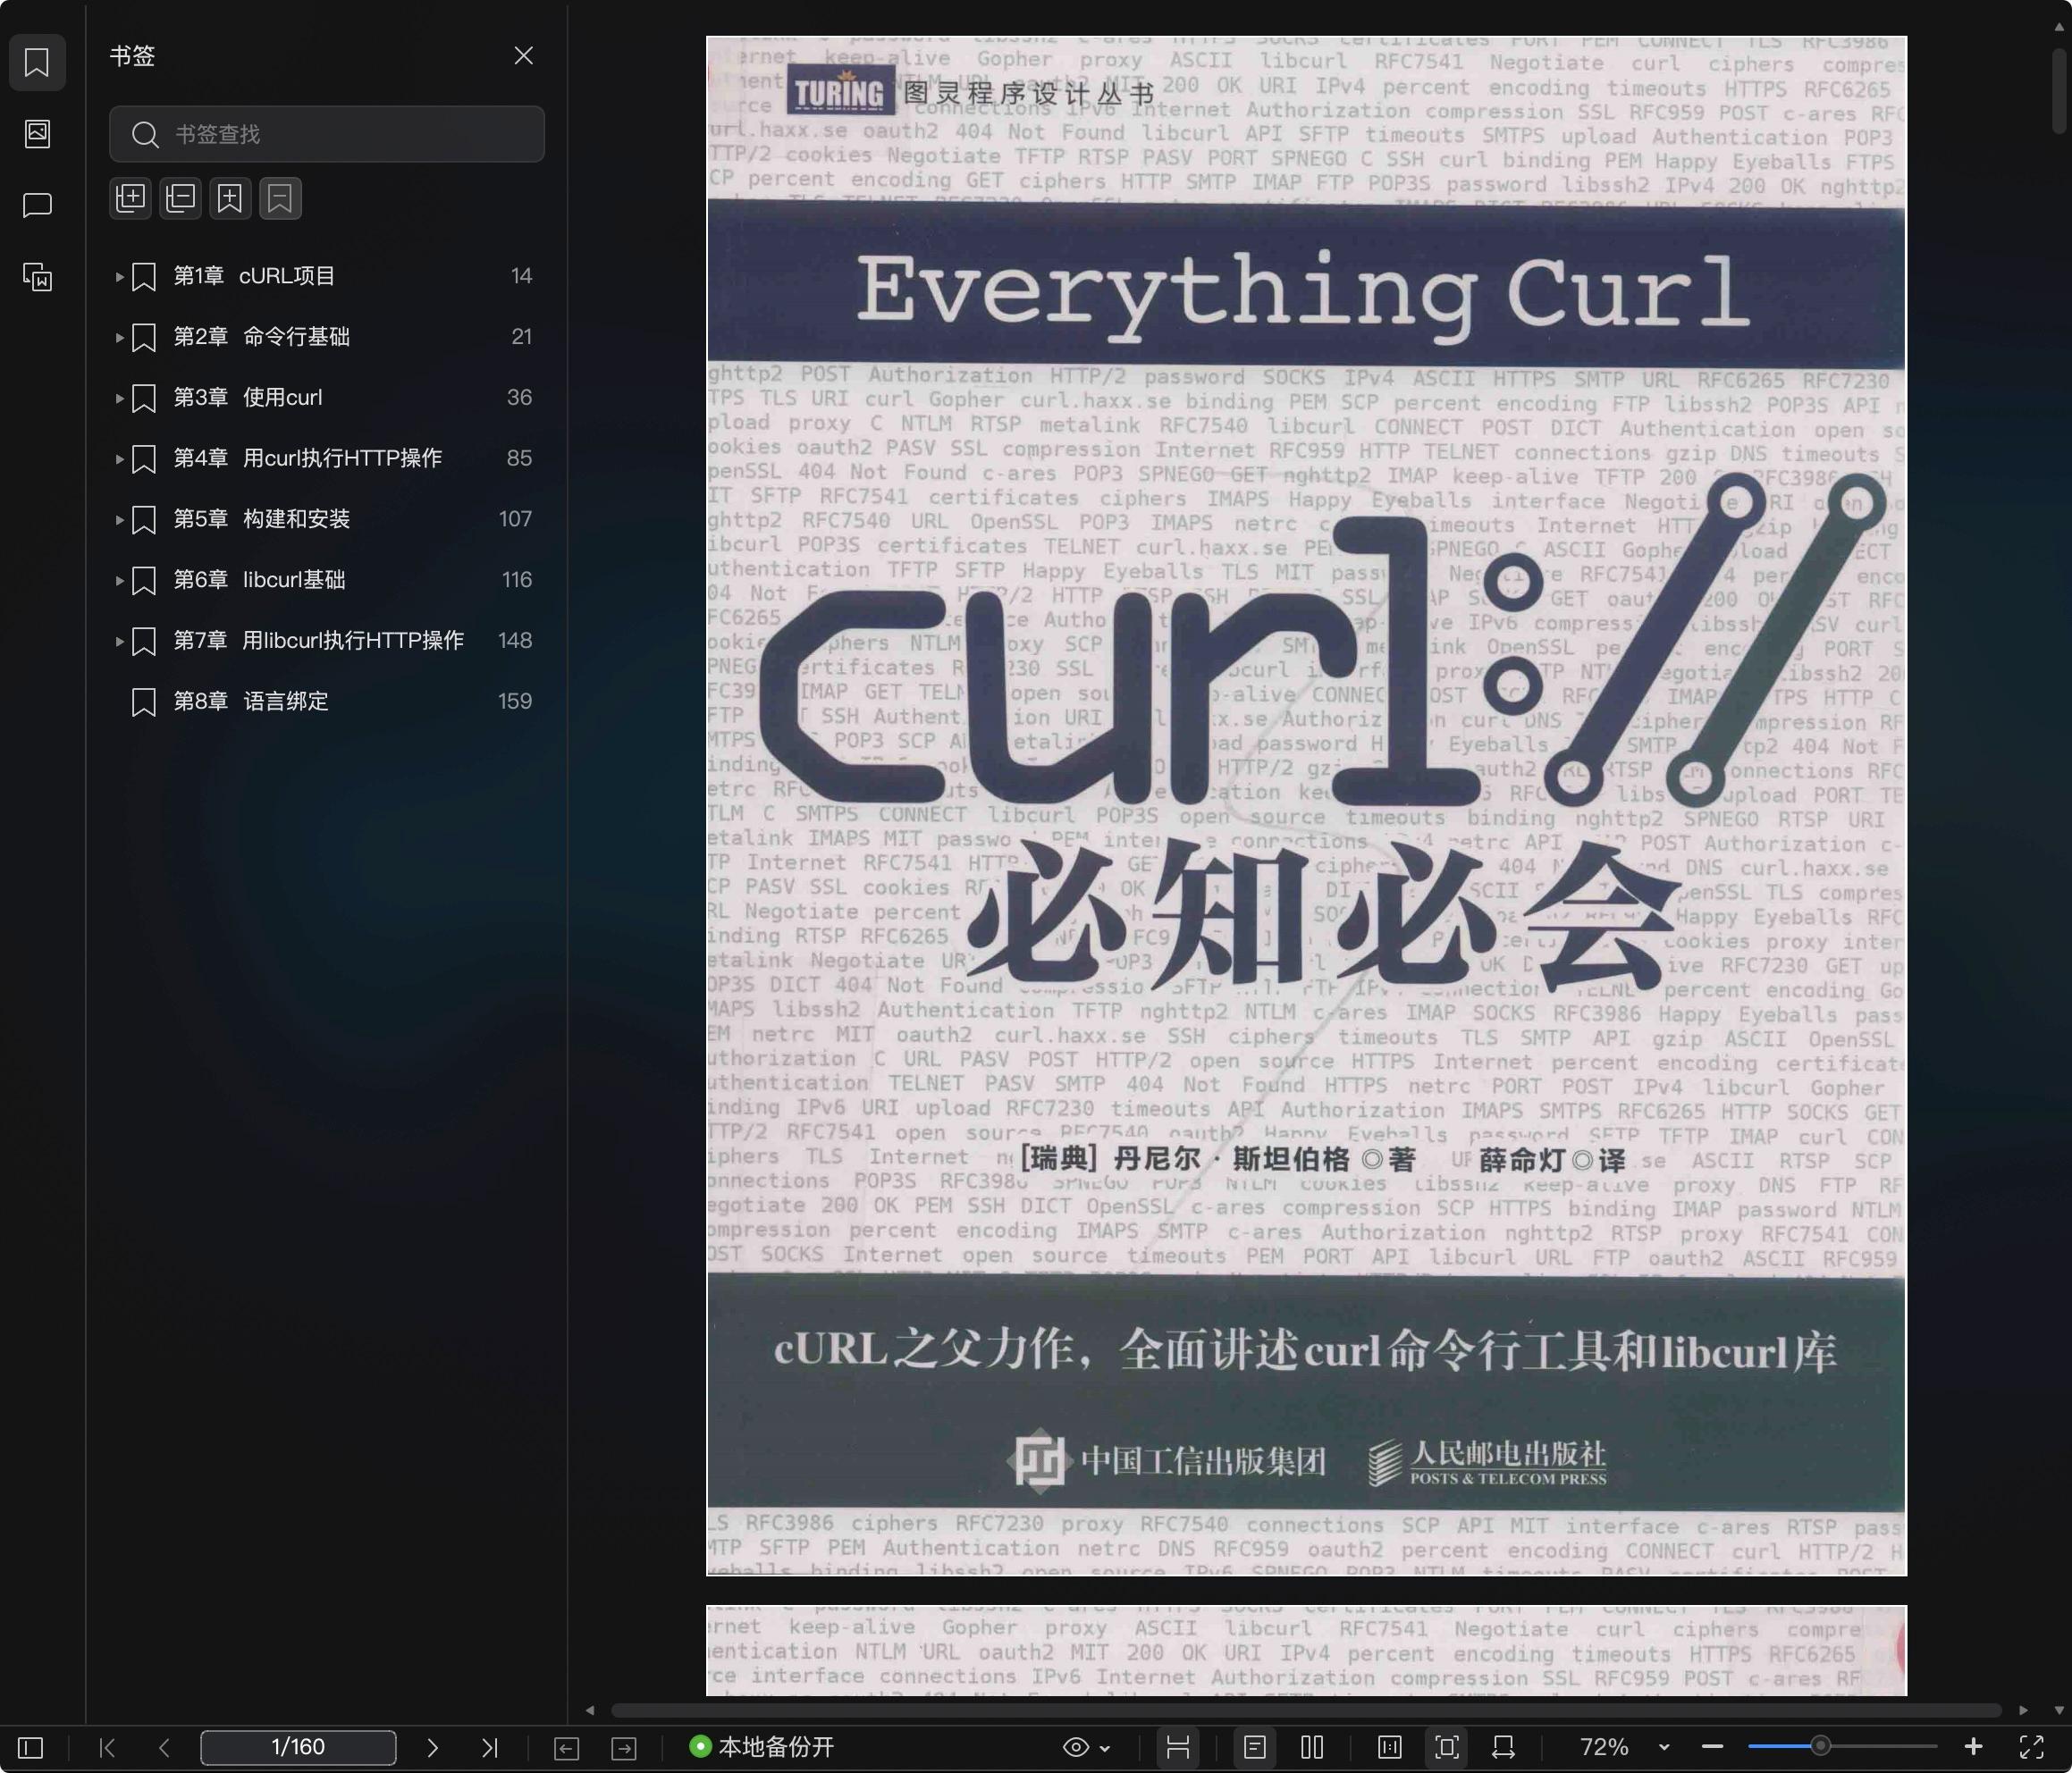Click the 书签查找 search field

pos(327,134)
